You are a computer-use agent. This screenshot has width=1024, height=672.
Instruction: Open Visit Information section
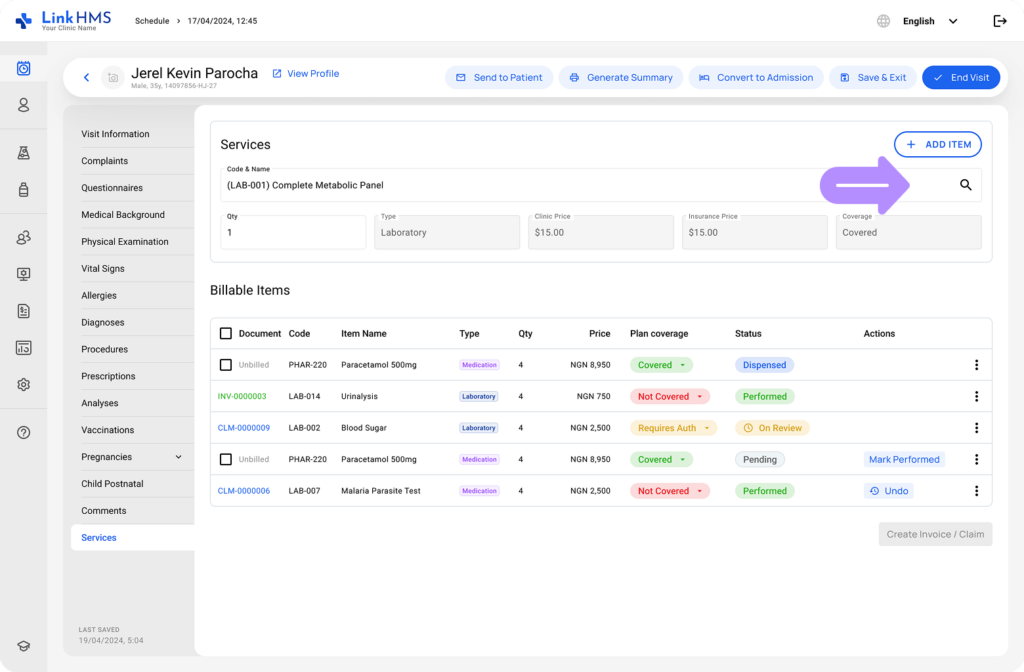click(x=131, y=134)
